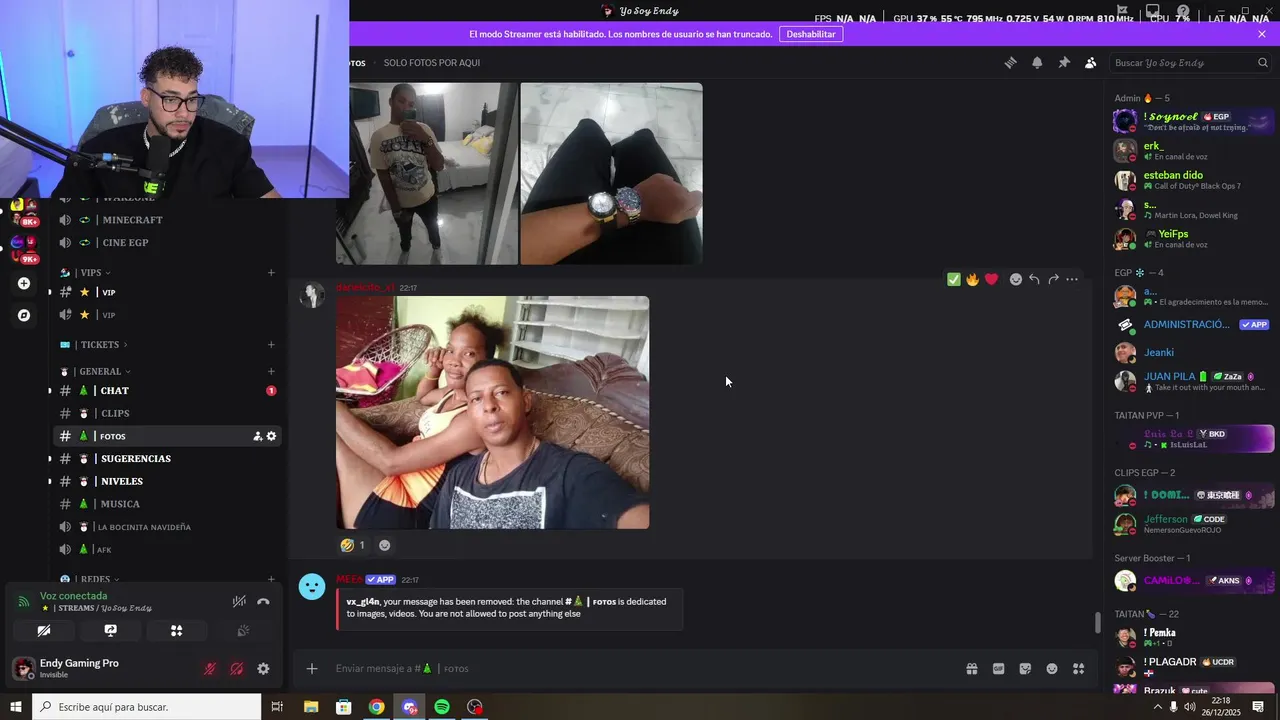Open the MUSICA channel

167,504
